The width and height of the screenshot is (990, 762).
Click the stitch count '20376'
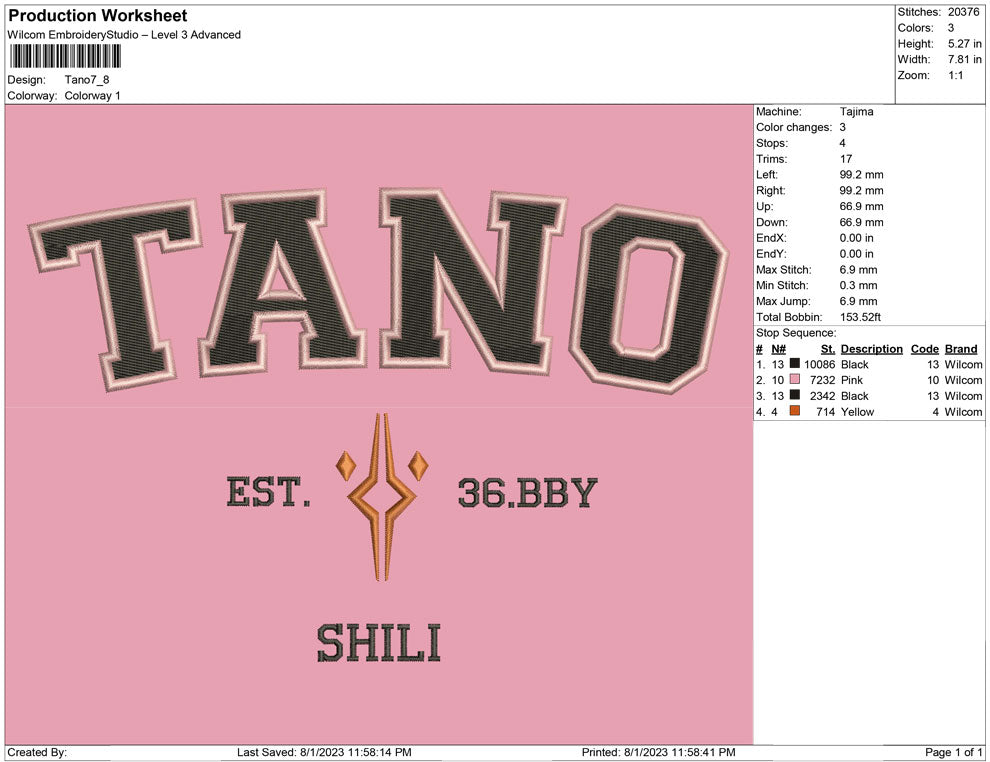[x=963, y=12]
